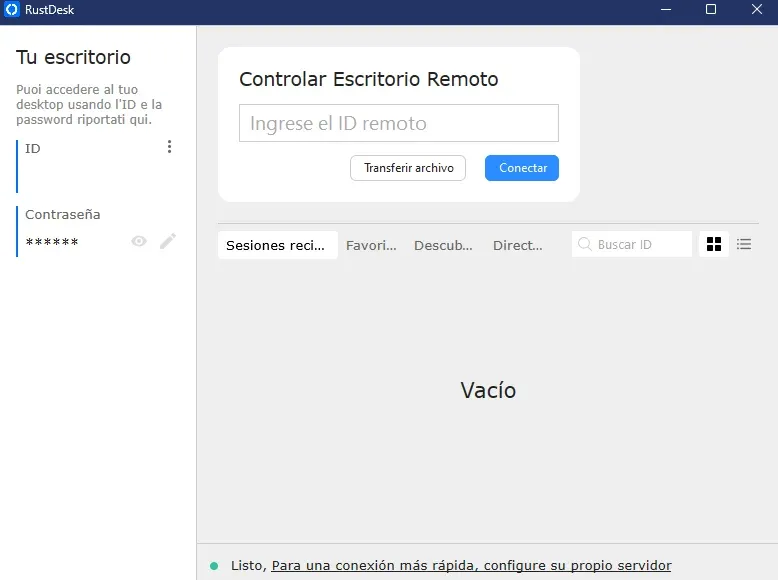The width and height of the screenshot is (778, 580).
Task: Switch to the Descubierto tab
Action: [x=443, y=245]
